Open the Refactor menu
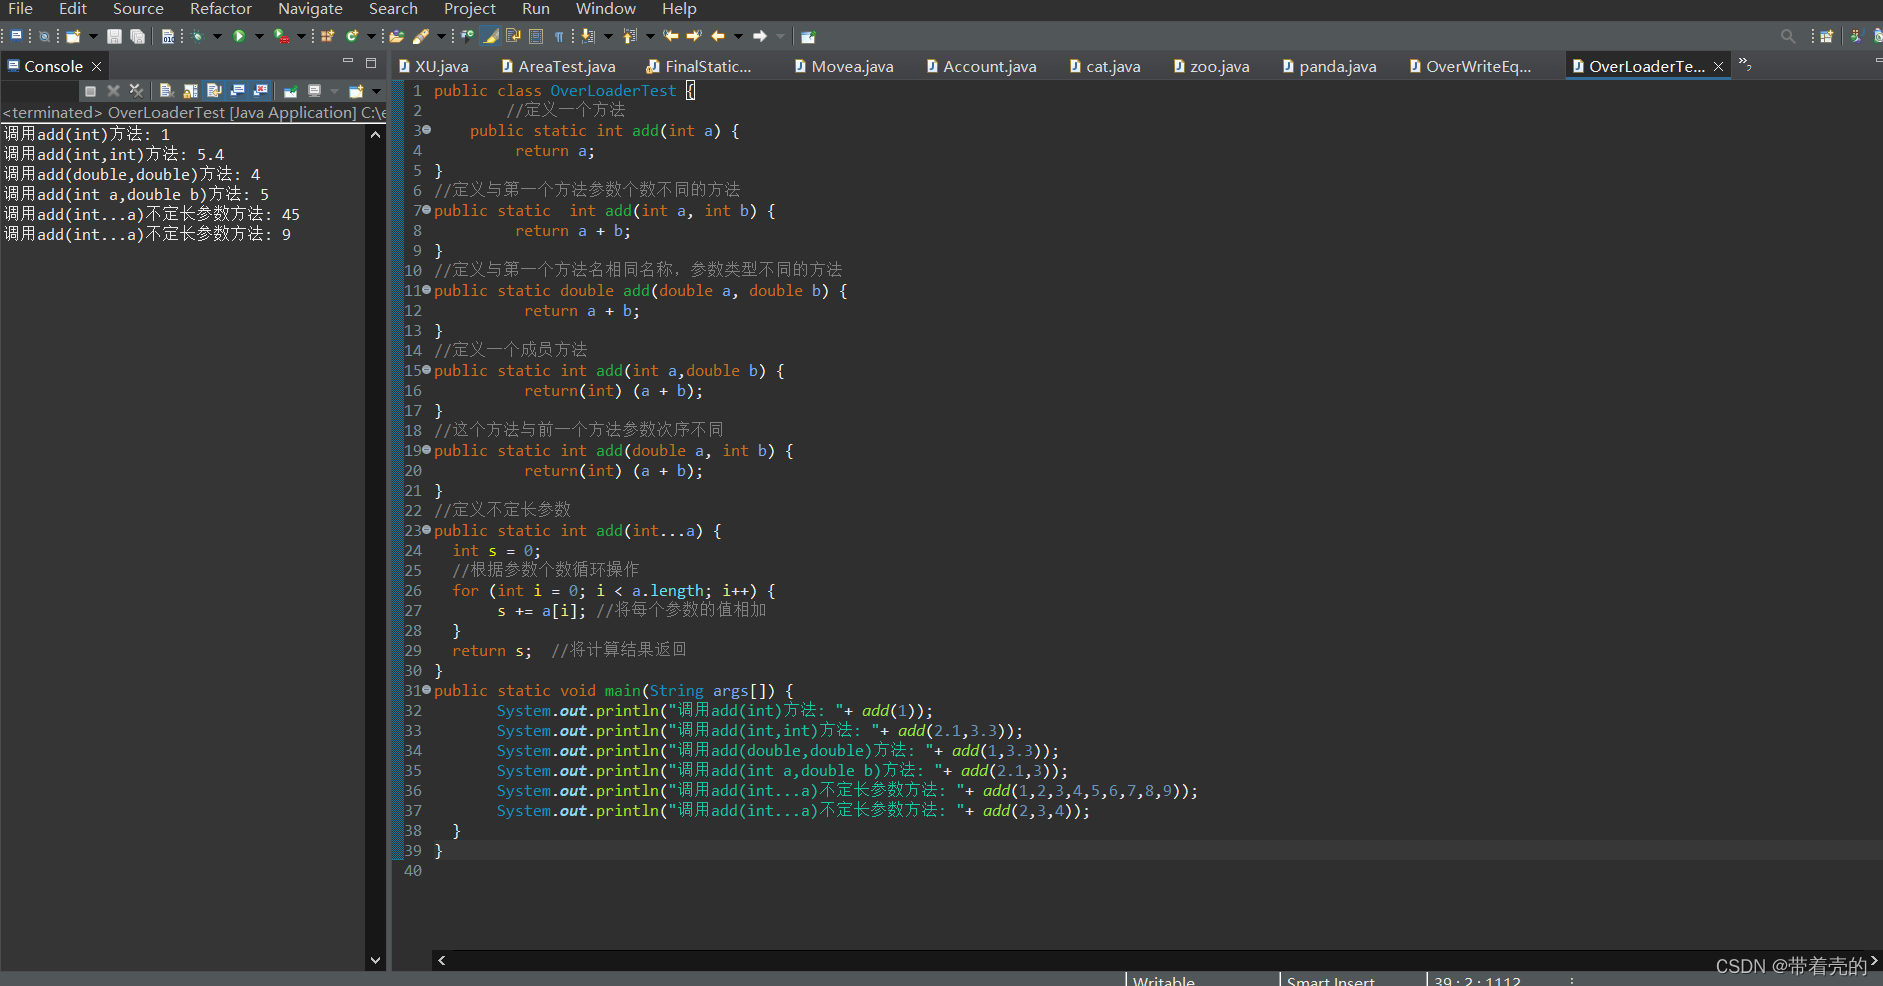 point(220,9)
